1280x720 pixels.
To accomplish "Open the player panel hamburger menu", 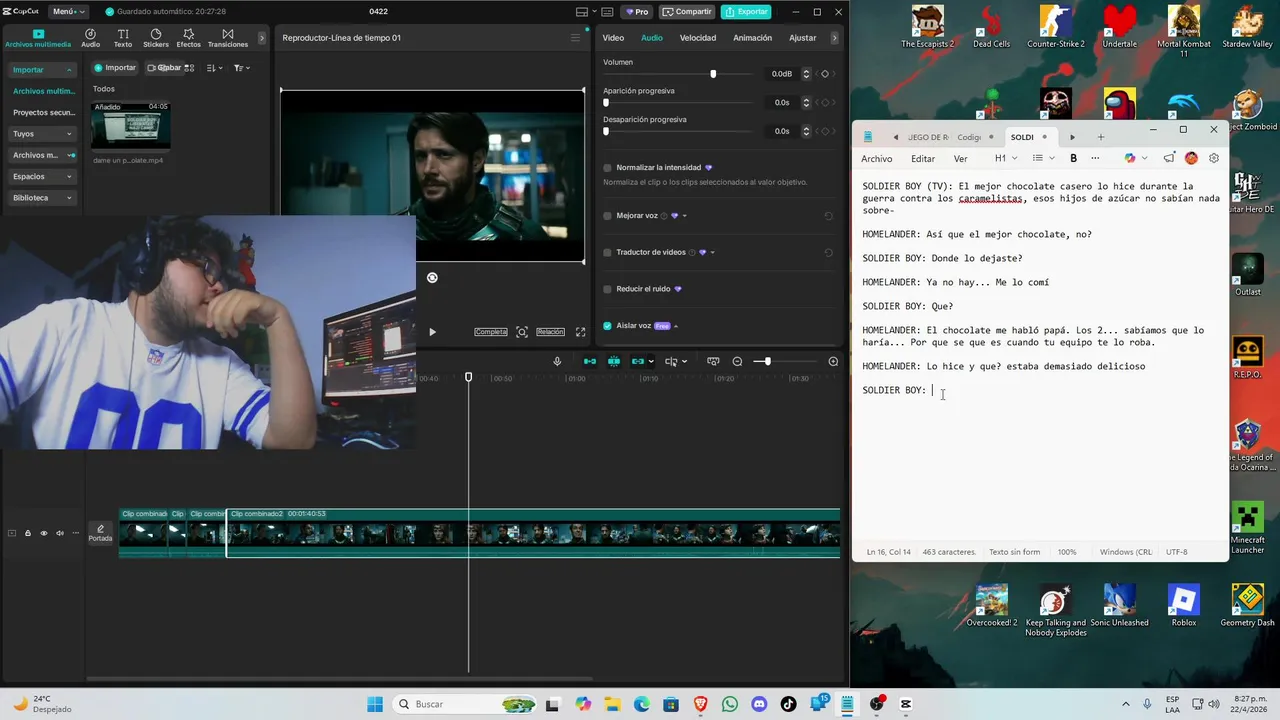I will tap(575, 38).
